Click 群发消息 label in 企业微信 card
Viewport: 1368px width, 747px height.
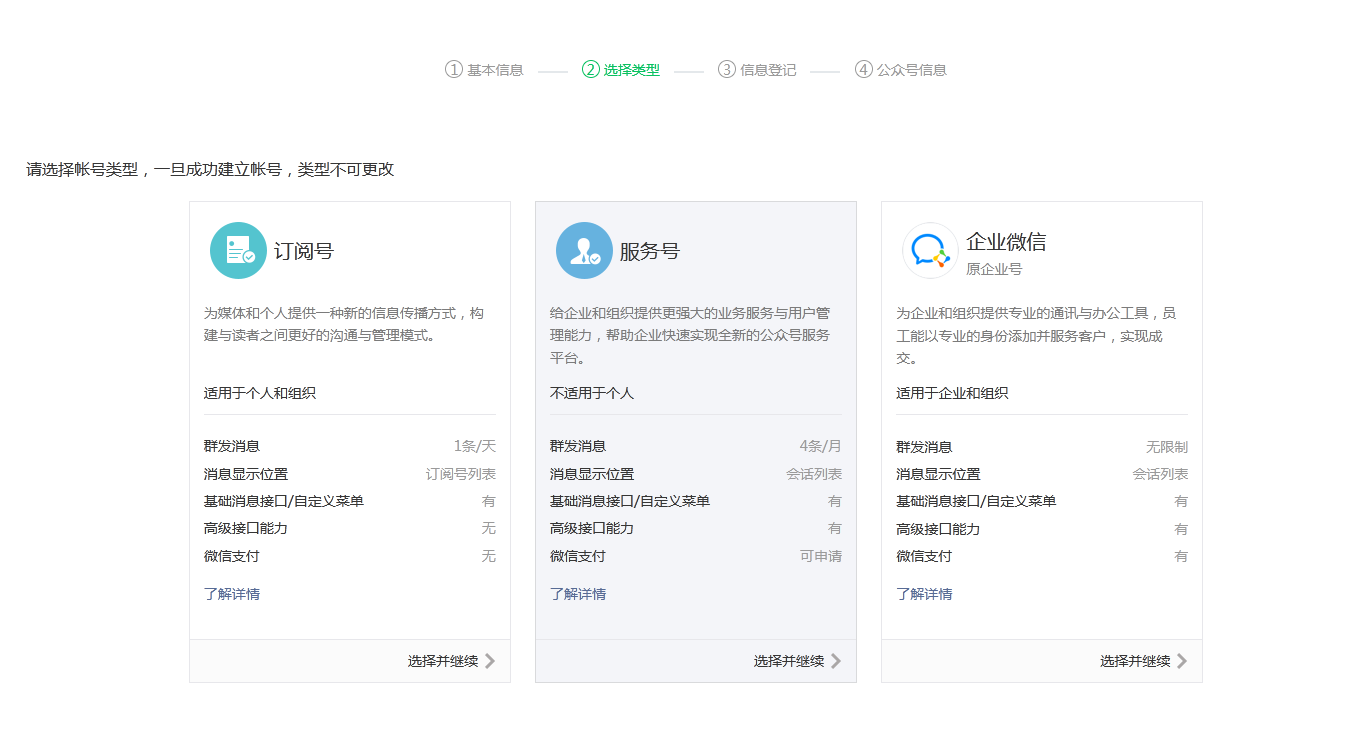924,447
